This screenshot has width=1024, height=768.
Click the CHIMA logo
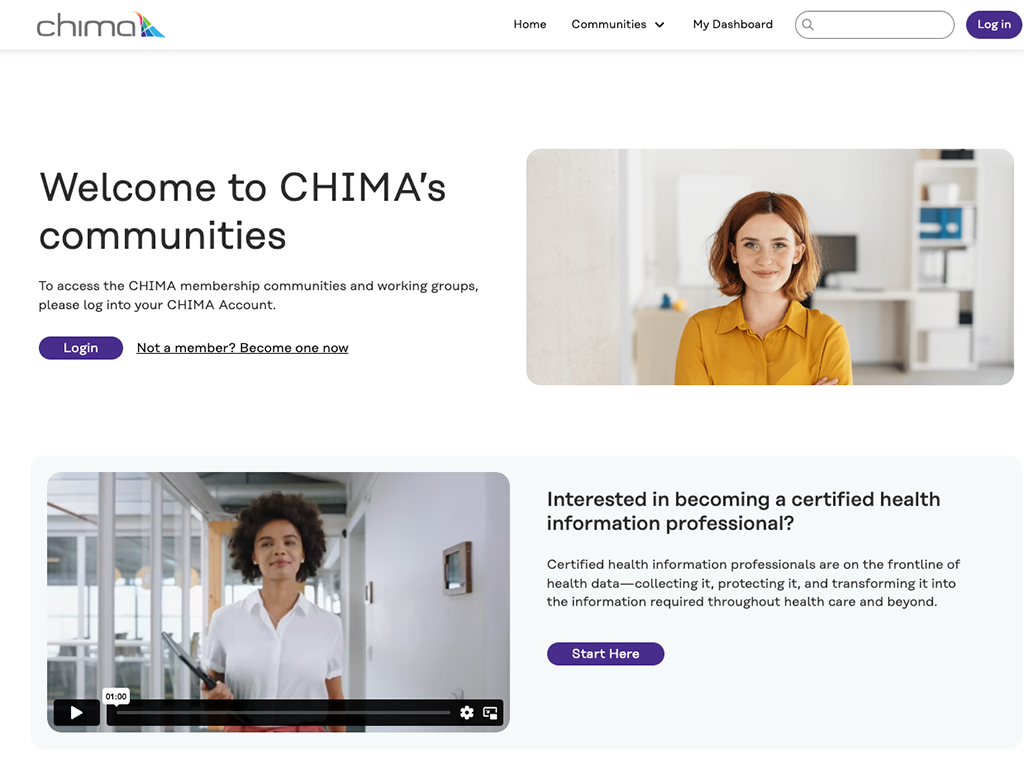[101, 25]
